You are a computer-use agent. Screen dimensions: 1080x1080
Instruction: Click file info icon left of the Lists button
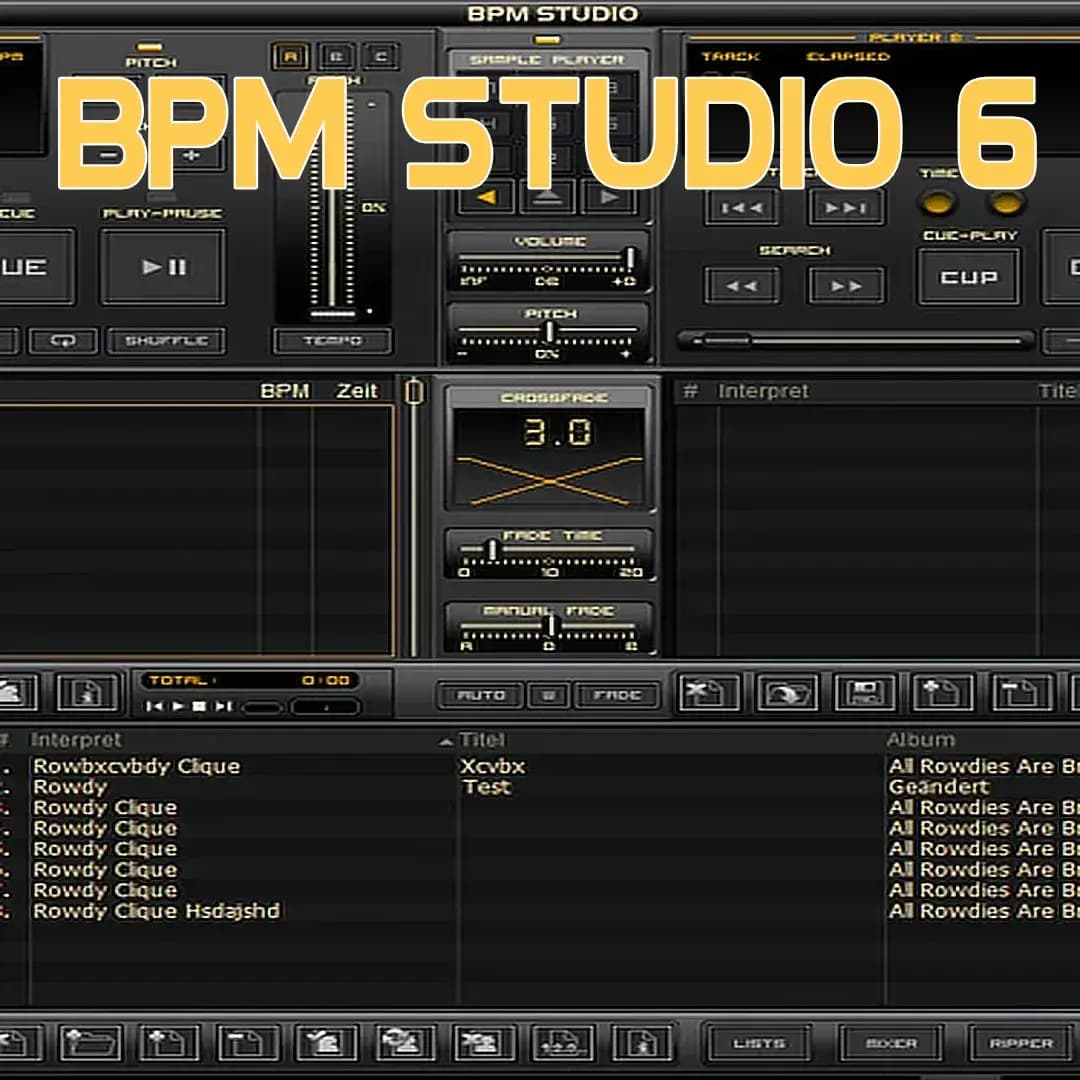641,1043
